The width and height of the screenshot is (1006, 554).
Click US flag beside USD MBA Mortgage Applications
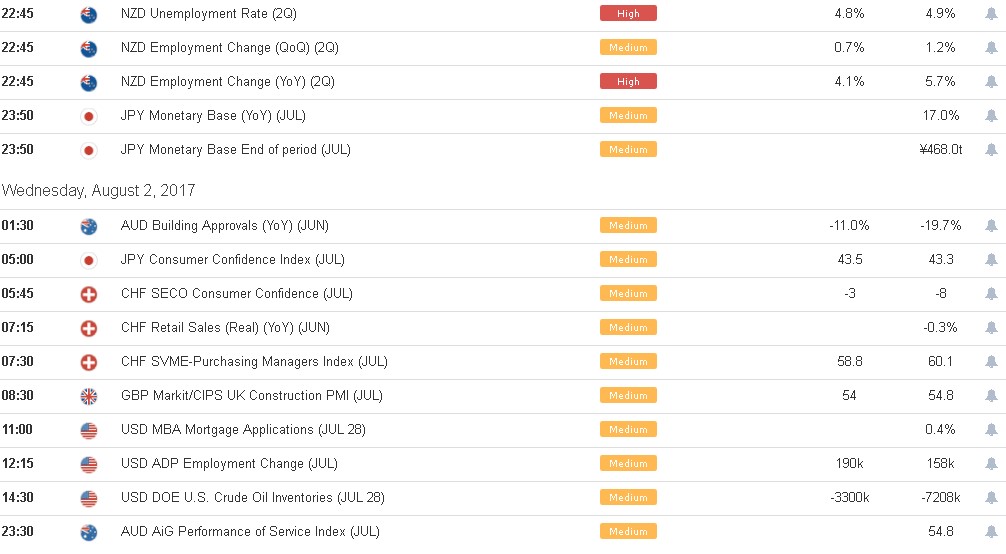click(x=89, y=430)
